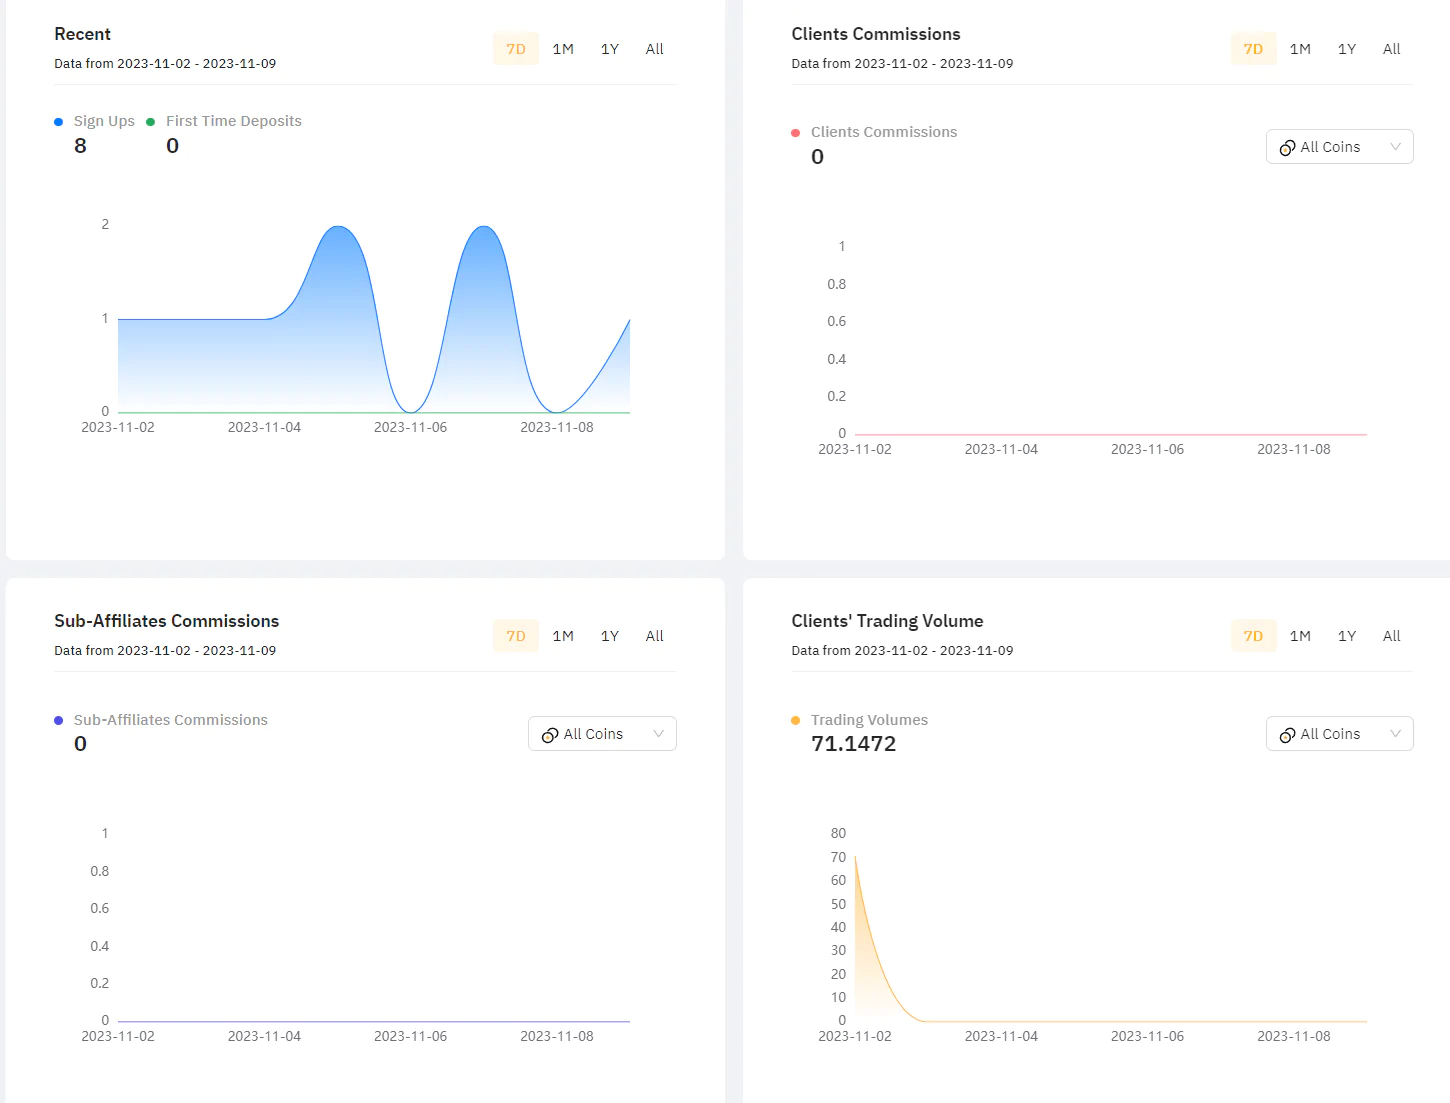Click the coin icon in Sub-Affiliates filter

pos(550,734)
